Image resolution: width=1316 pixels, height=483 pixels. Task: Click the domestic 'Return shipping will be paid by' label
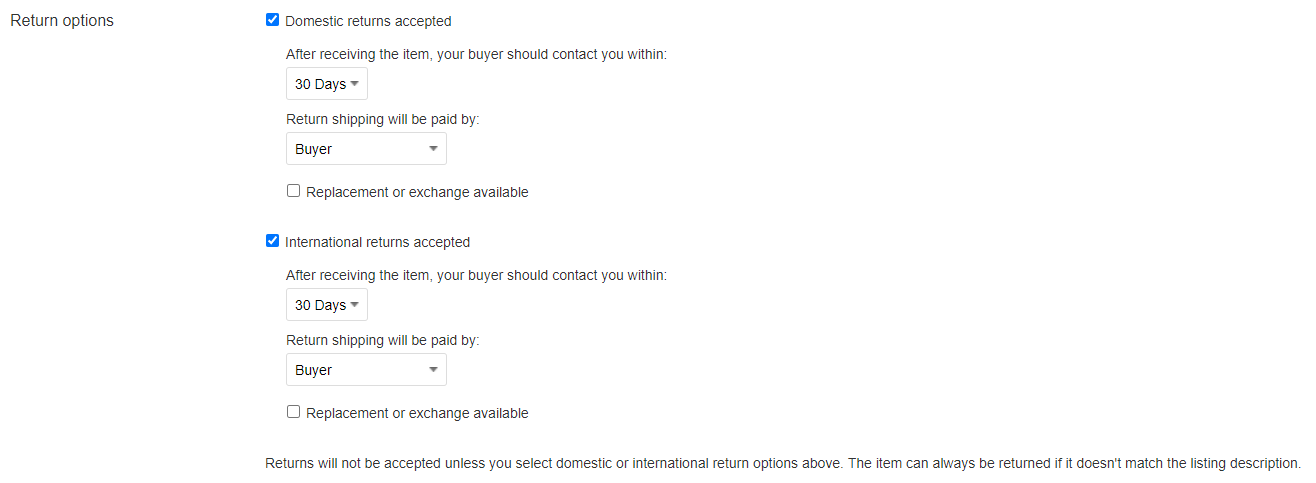coord(383,119)
